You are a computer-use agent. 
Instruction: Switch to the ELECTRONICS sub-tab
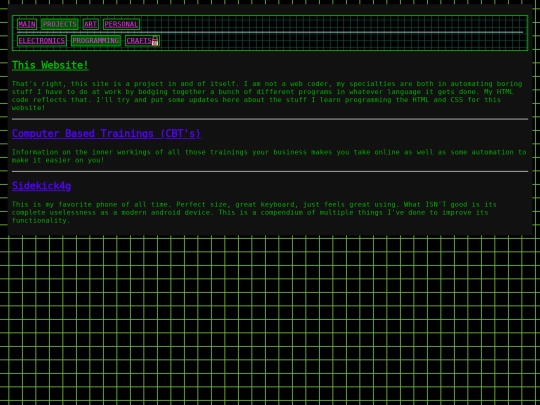click(x=42, y=41)
